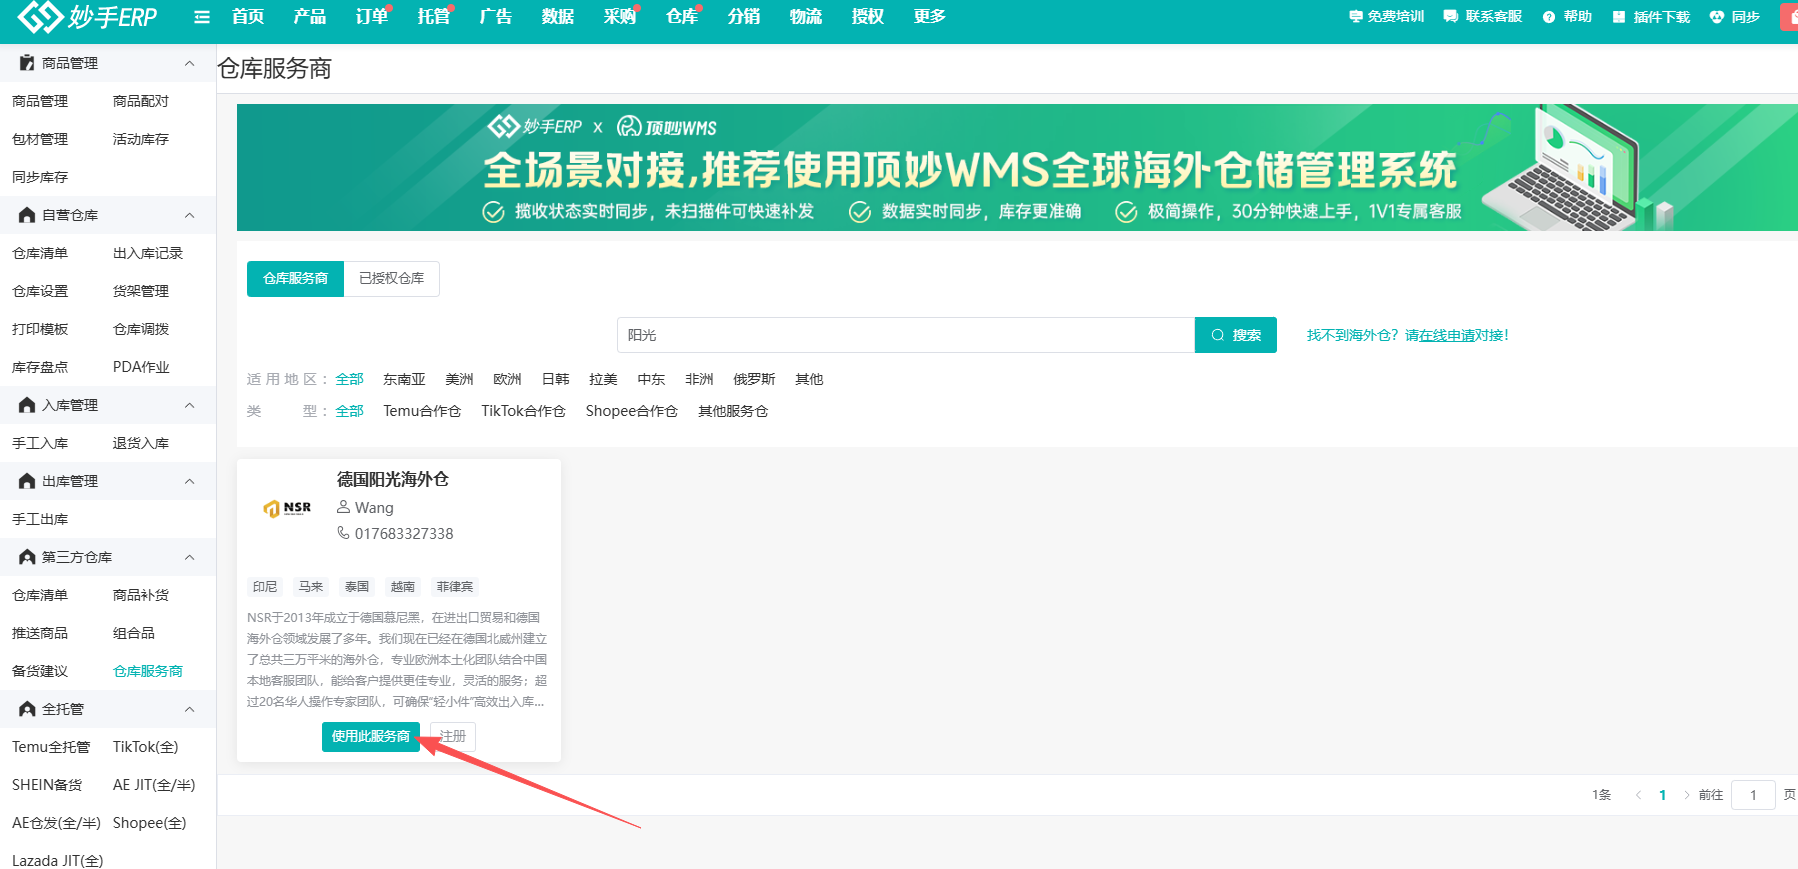Click the 德国阳光海外仓 title

[x=393, y=480]
